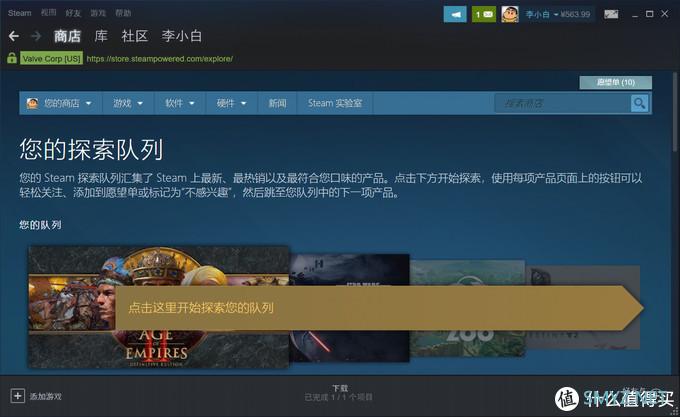Open the 帮助 menu

pos(123,13)
